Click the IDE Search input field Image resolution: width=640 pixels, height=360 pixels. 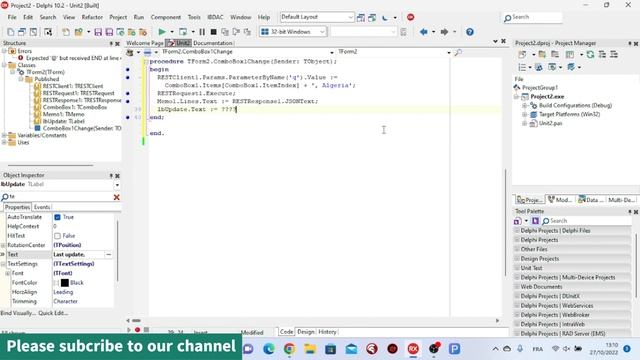pos(532,17)
